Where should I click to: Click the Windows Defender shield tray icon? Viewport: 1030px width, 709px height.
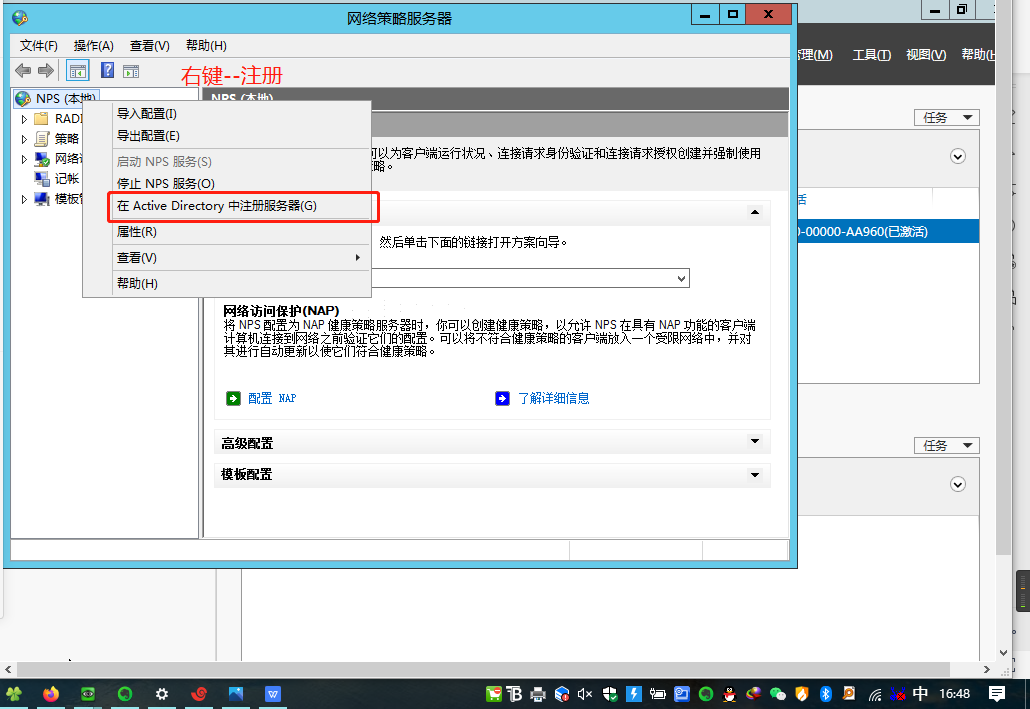[610, 694]
